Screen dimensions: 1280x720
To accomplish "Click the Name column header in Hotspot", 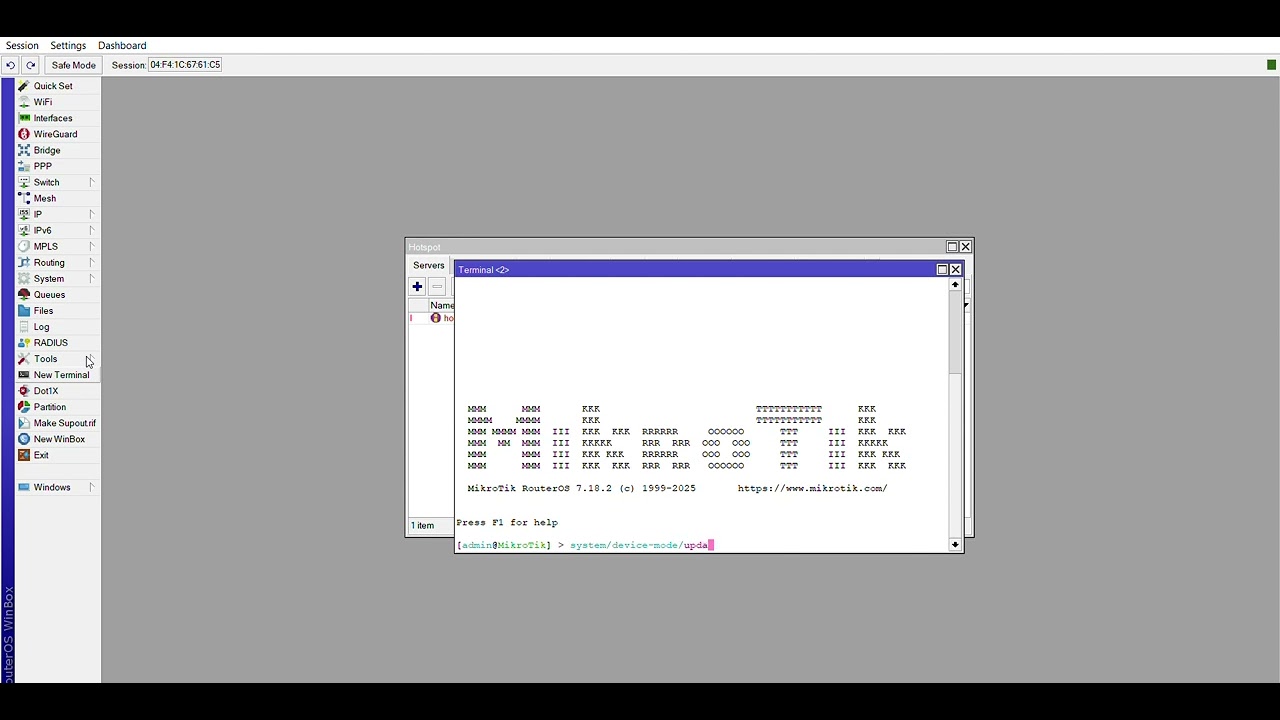I will 441,305.
